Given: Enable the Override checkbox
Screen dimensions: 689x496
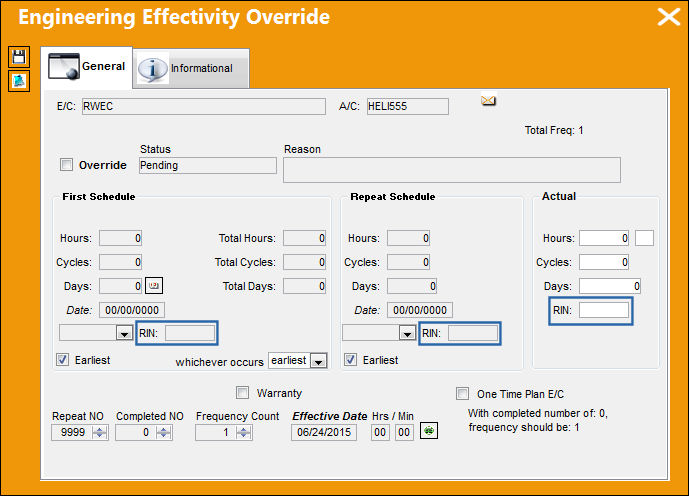Looking at the screenshot, I should coord(66,165).
